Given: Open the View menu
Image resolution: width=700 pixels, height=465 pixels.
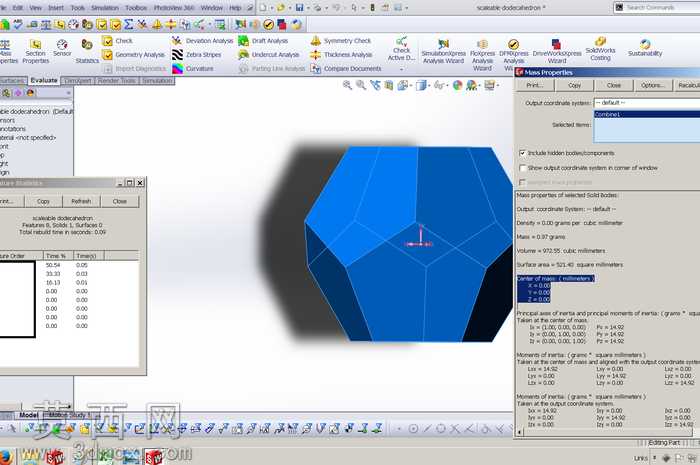Looking at the screenshot, I should pos(36,8).
